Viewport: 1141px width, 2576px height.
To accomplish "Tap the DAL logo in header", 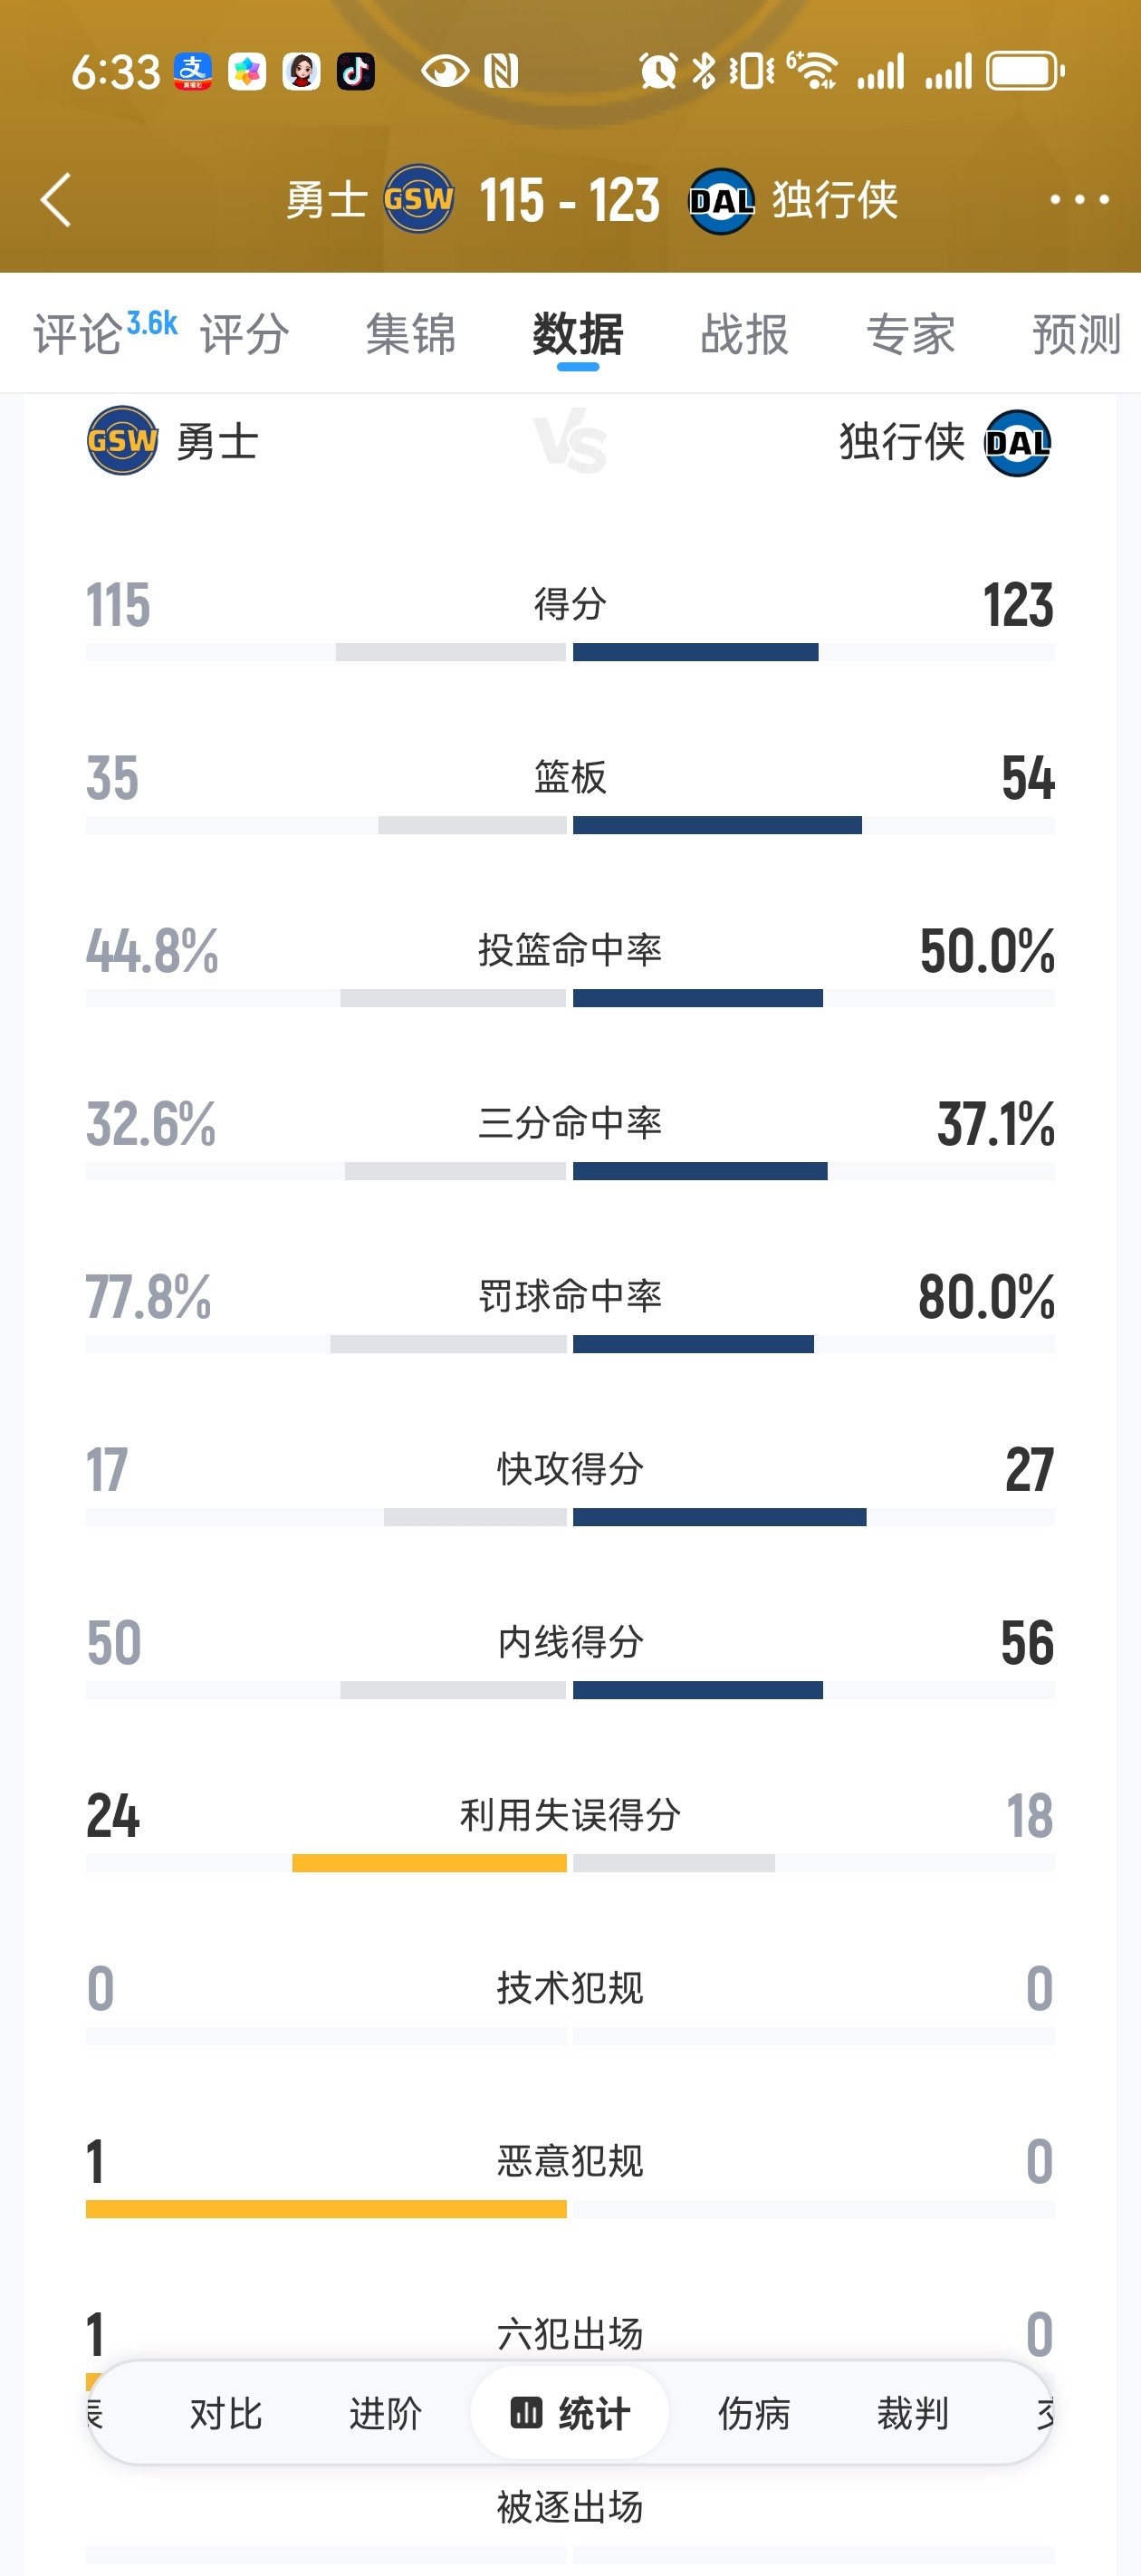I will (x=721, y=201).
